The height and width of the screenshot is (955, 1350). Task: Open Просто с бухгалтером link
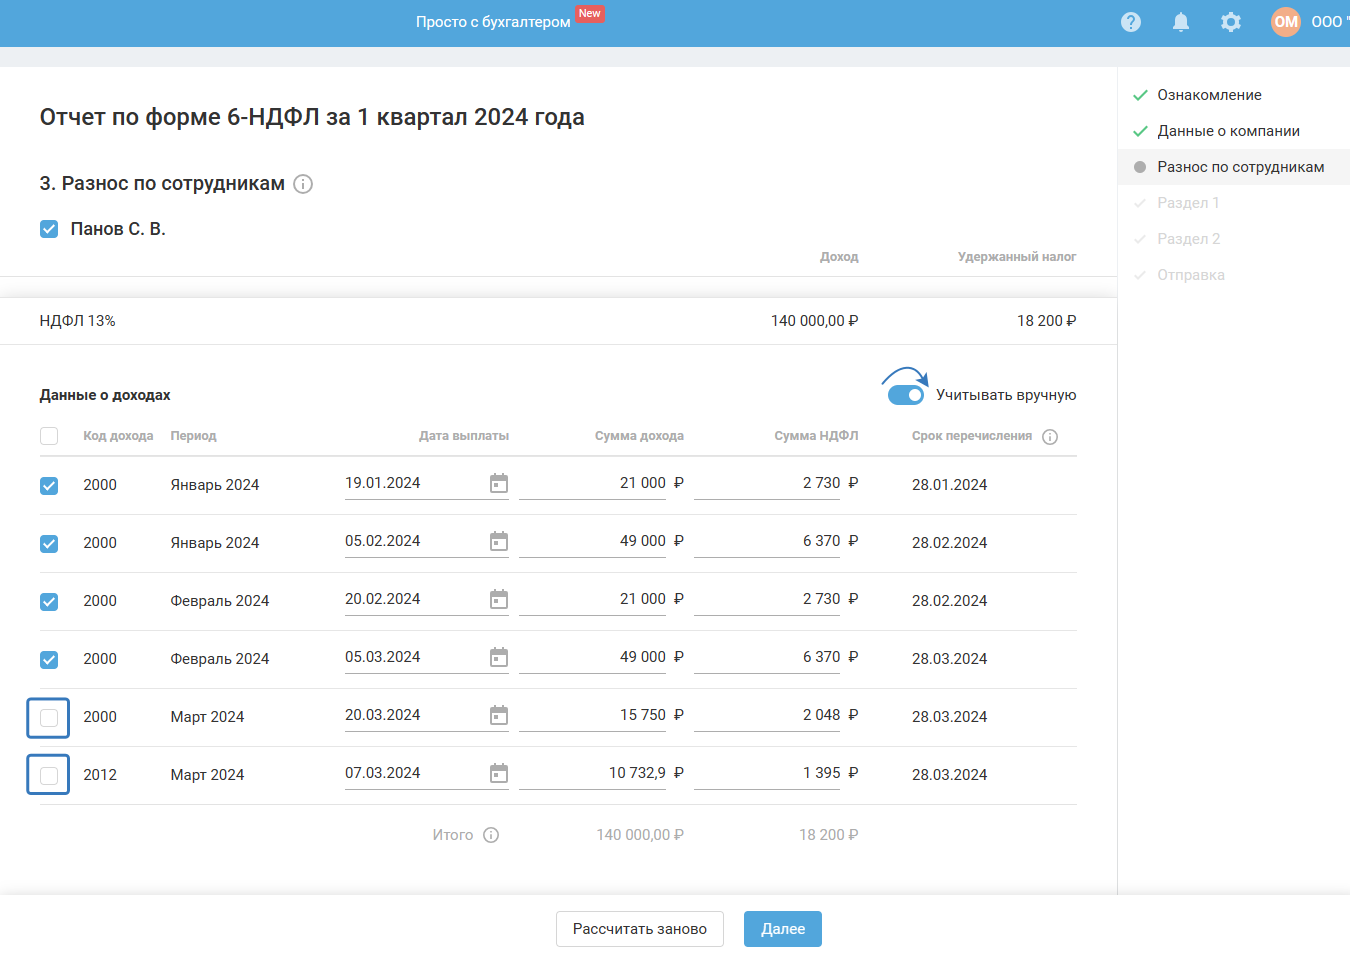point(493,22)
